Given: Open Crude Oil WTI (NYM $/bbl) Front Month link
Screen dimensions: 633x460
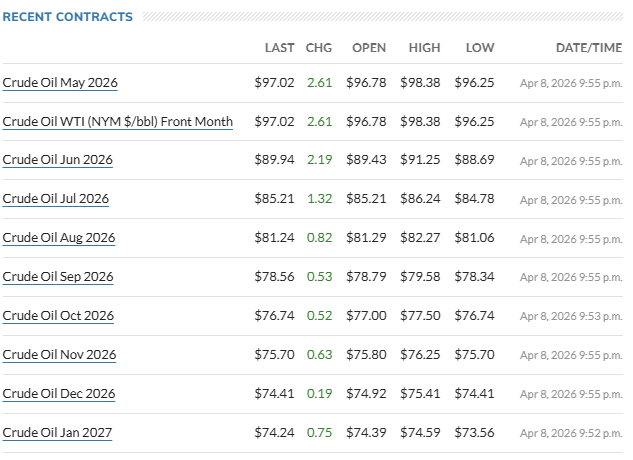Looking at the screenshot, I should pyautogui.click(x=117, y=122).
